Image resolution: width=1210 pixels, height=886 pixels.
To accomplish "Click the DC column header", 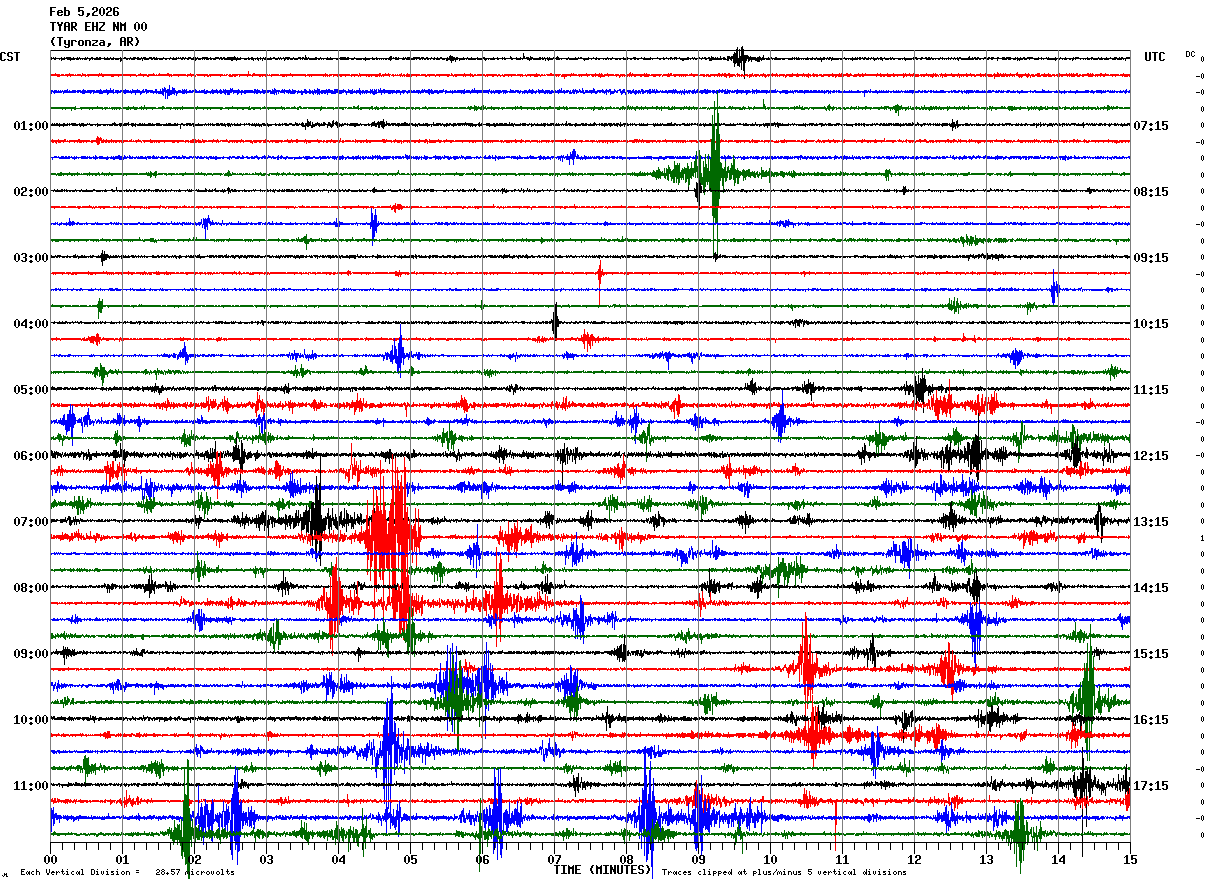I will click(x=1190, y=54).
